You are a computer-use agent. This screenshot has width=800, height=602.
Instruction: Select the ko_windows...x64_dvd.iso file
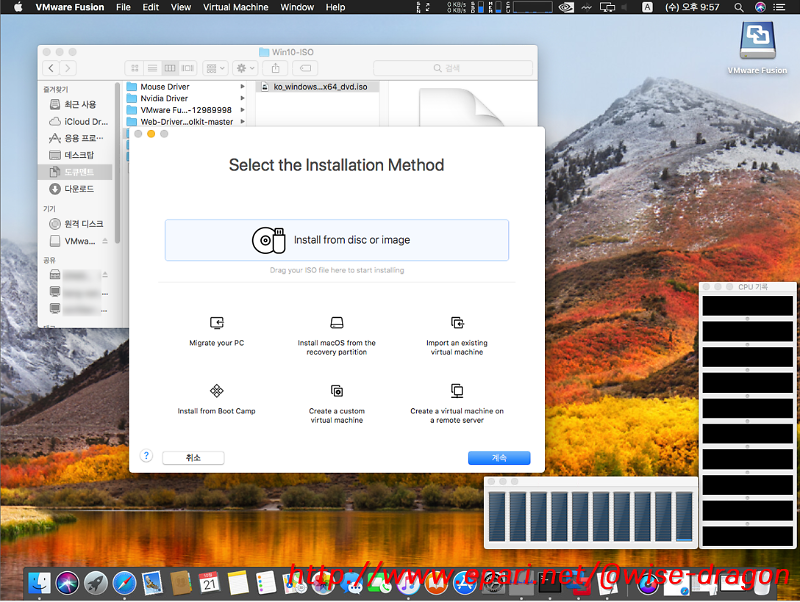click(317, 87)
